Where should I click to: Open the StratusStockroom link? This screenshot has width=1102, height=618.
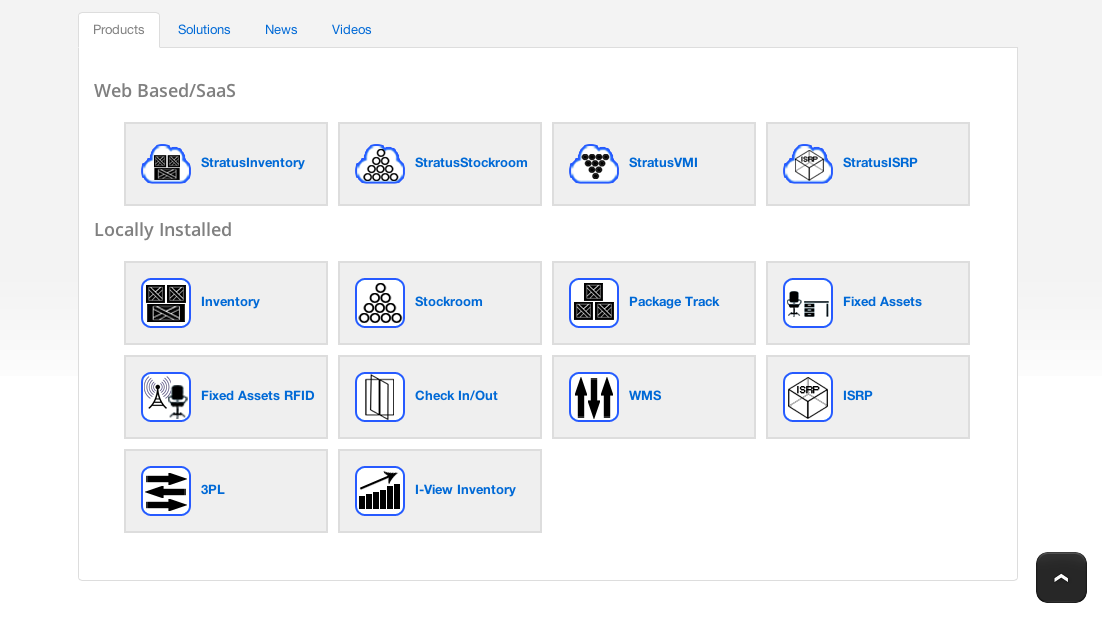[471, 162]
